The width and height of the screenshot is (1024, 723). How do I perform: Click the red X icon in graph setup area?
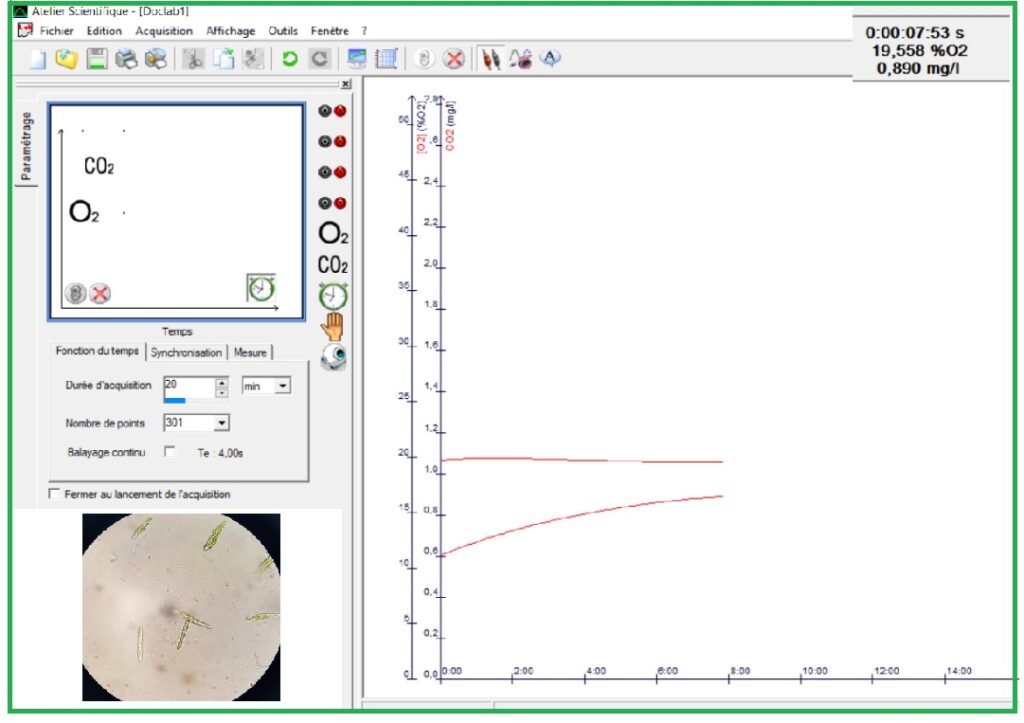coord(101,294)
